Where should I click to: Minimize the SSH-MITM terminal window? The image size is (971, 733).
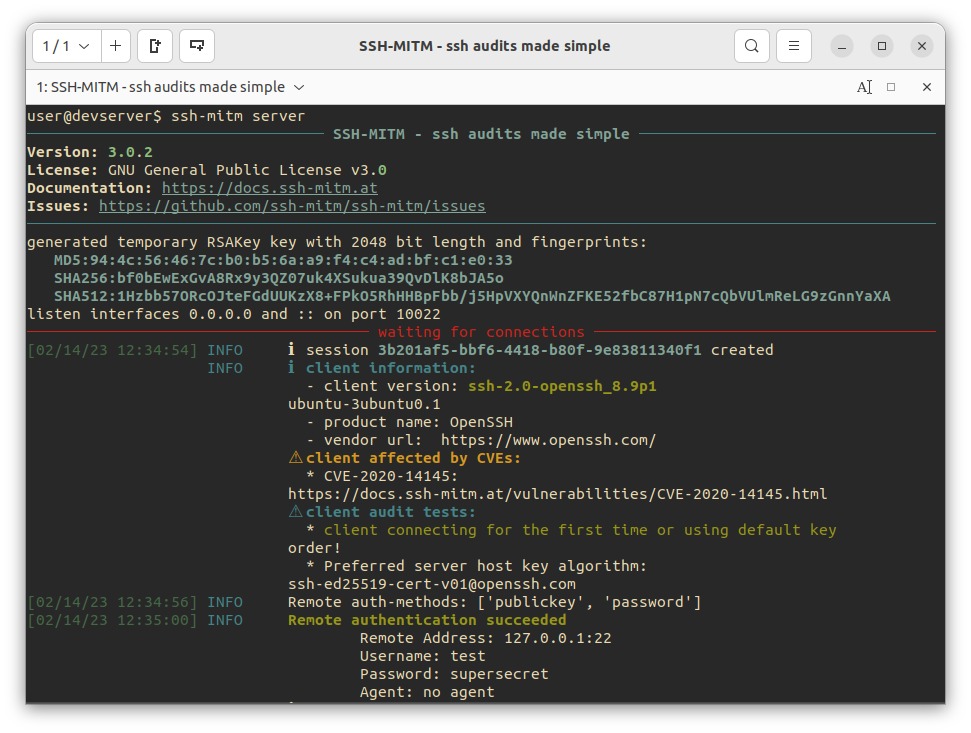[x=842, y=46]
